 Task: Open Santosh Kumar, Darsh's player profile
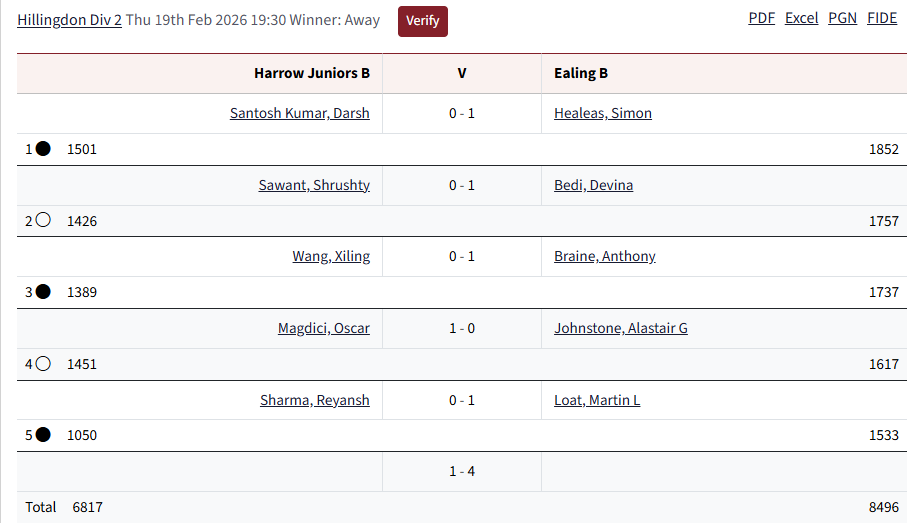pos(299,113)
